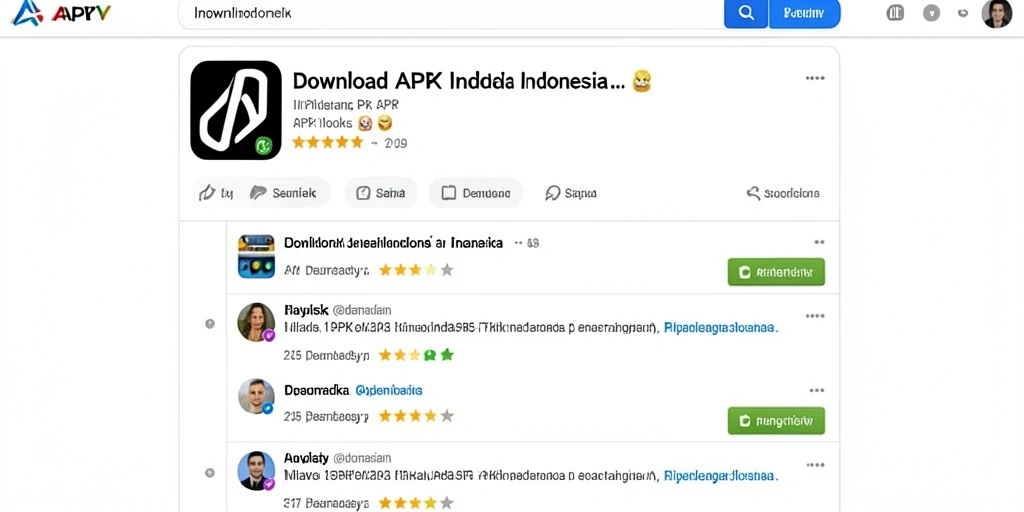Open the large black app logo thumbnail
Image resolution: width=1024 pixels, height=512 pixels.
(x=236, y=110)
